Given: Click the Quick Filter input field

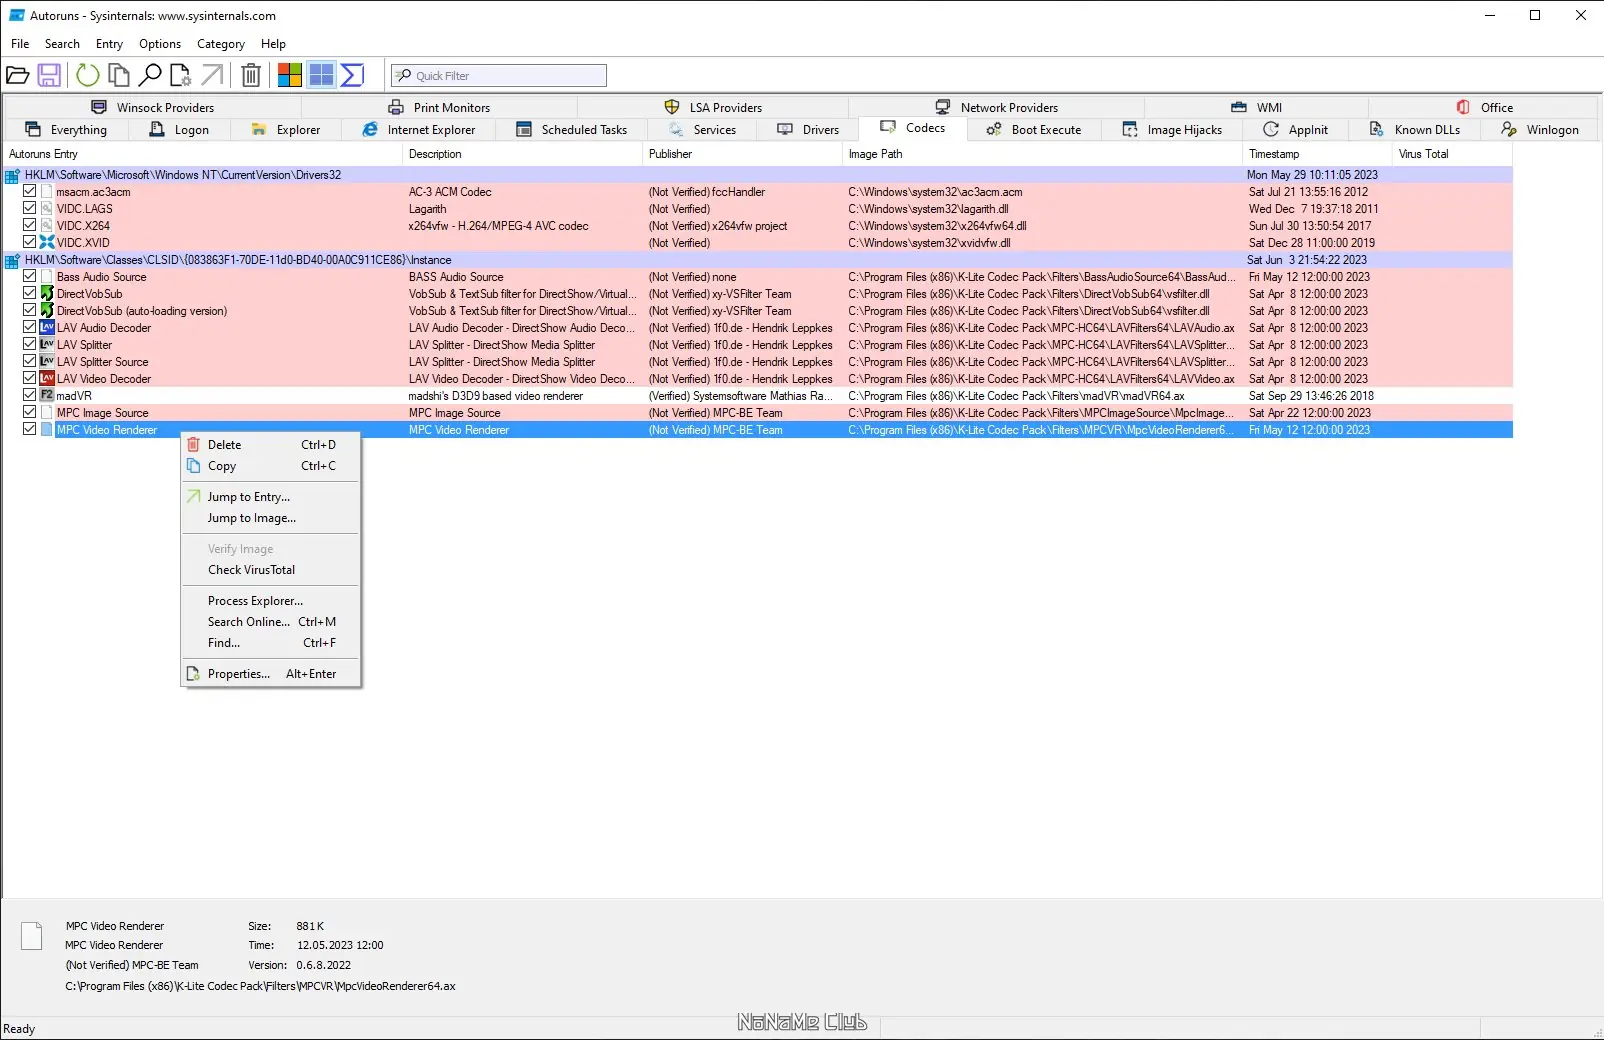Looking at the screenshot, I should 499,76.
